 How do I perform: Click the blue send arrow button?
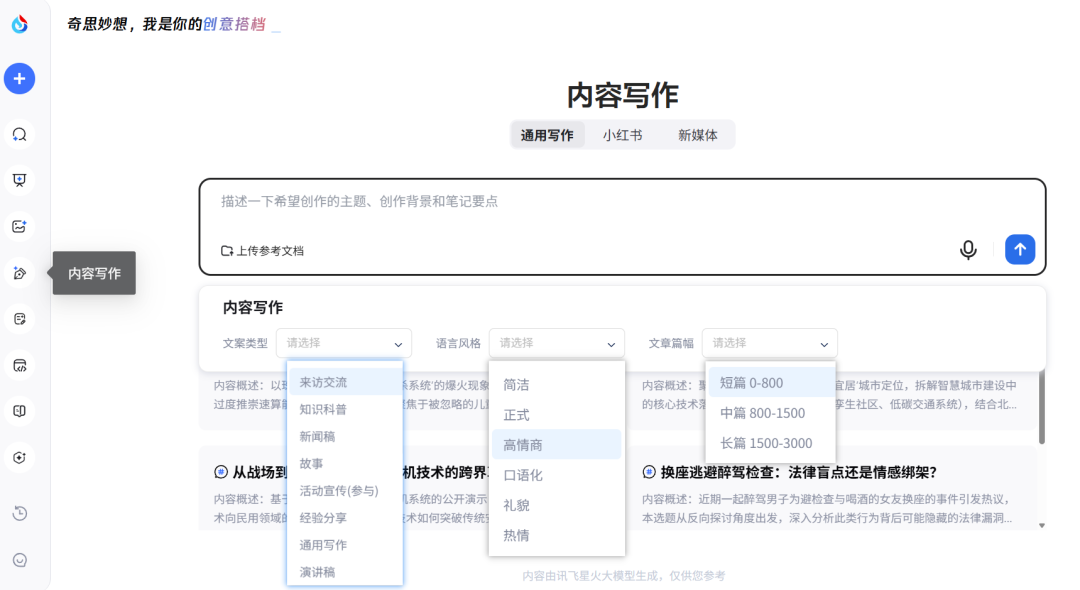pyautogui.click(x=1019, y=250)
